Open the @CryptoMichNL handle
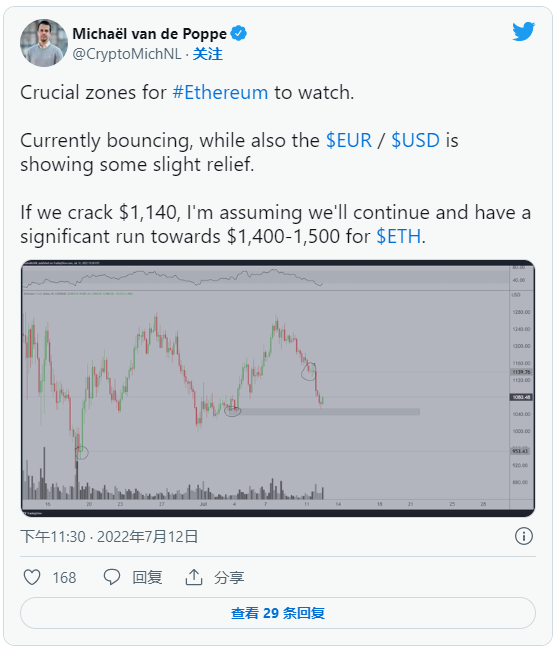The image size is (557, 653). click(127, 54)
